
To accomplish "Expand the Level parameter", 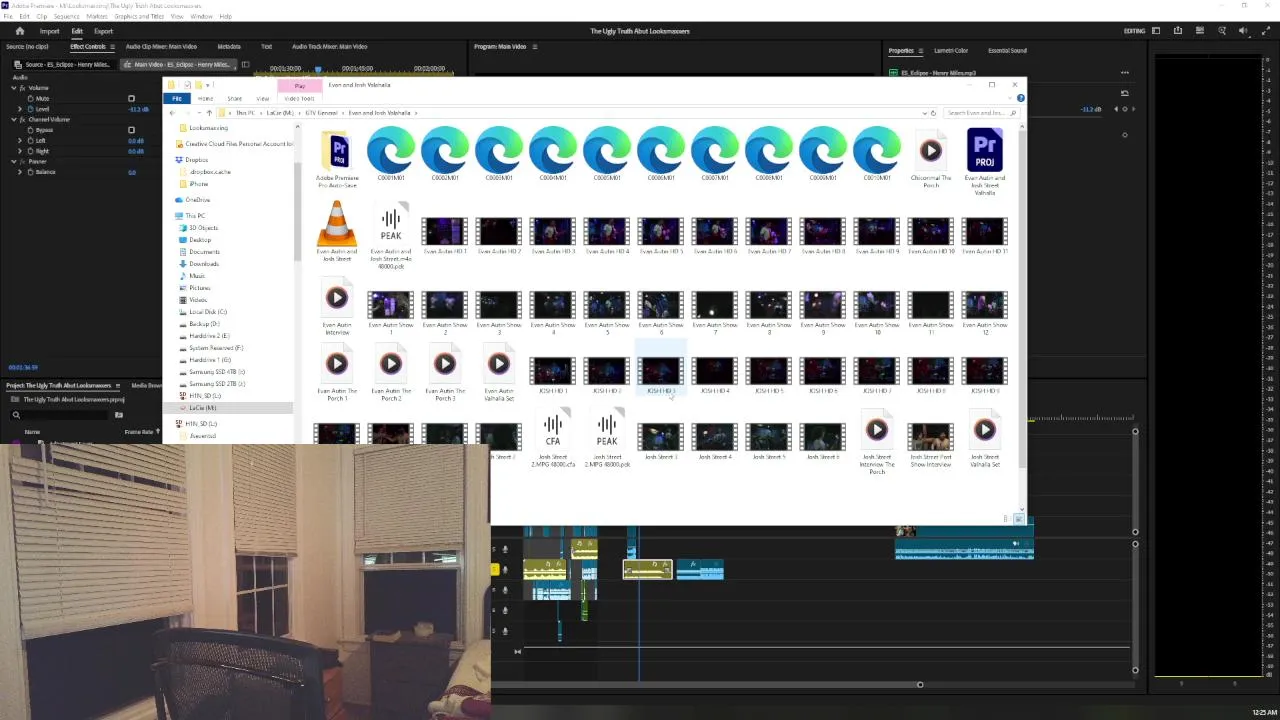I will click(20, 109).
